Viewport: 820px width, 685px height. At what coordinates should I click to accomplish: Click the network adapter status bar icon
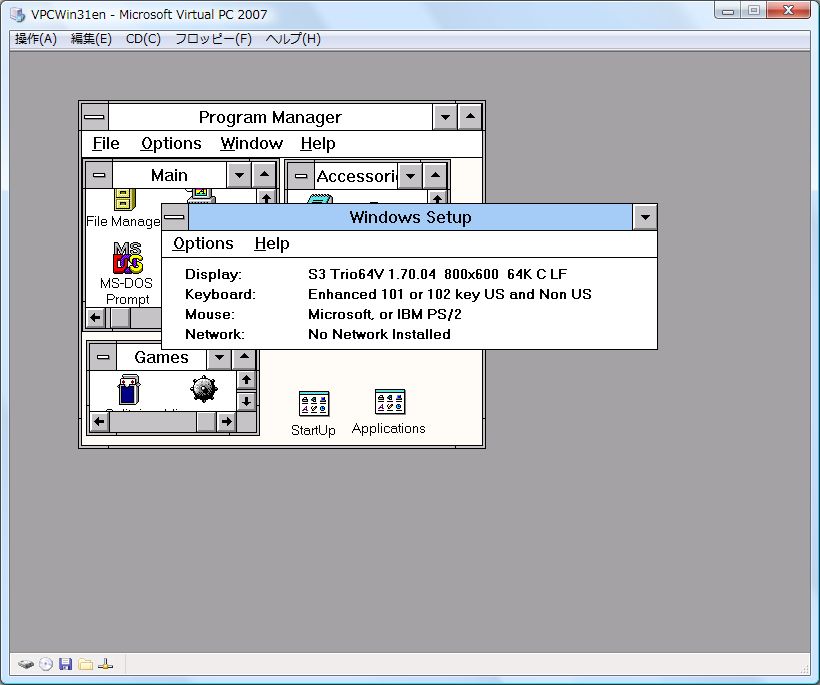coord(105,664)
